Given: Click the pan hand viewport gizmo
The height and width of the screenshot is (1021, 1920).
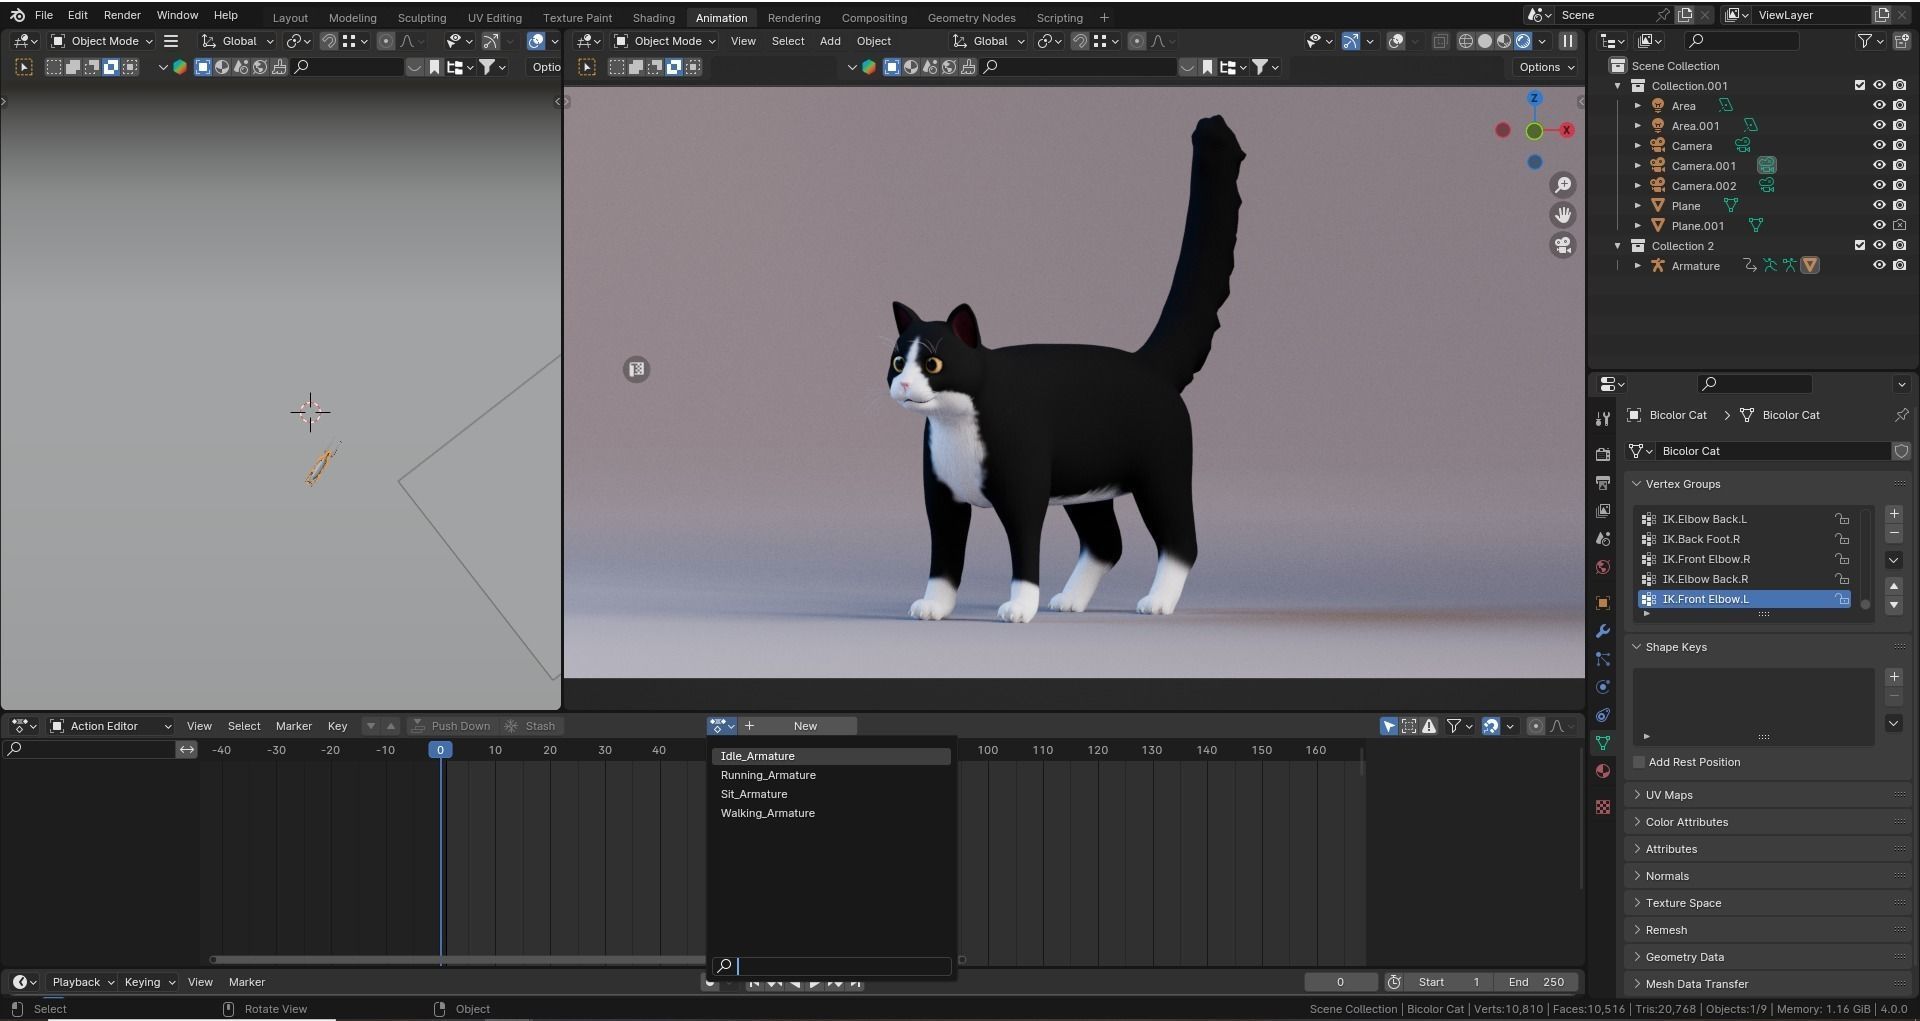Looking at the screenshot, I should point(1562,215).
